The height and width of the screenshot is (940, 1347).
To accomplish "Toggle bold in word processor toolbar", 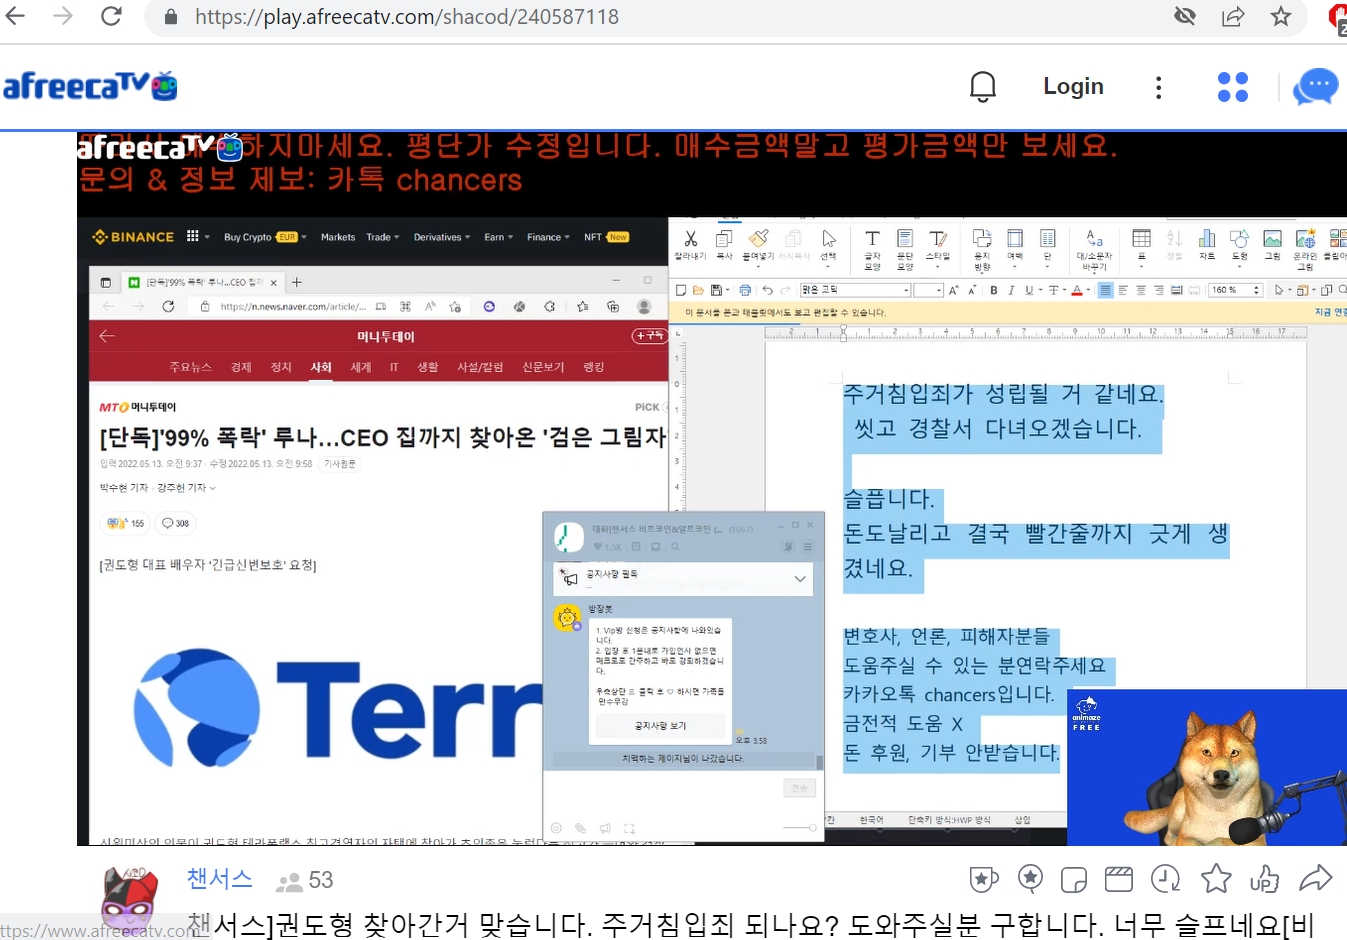I will click(993, 290).
